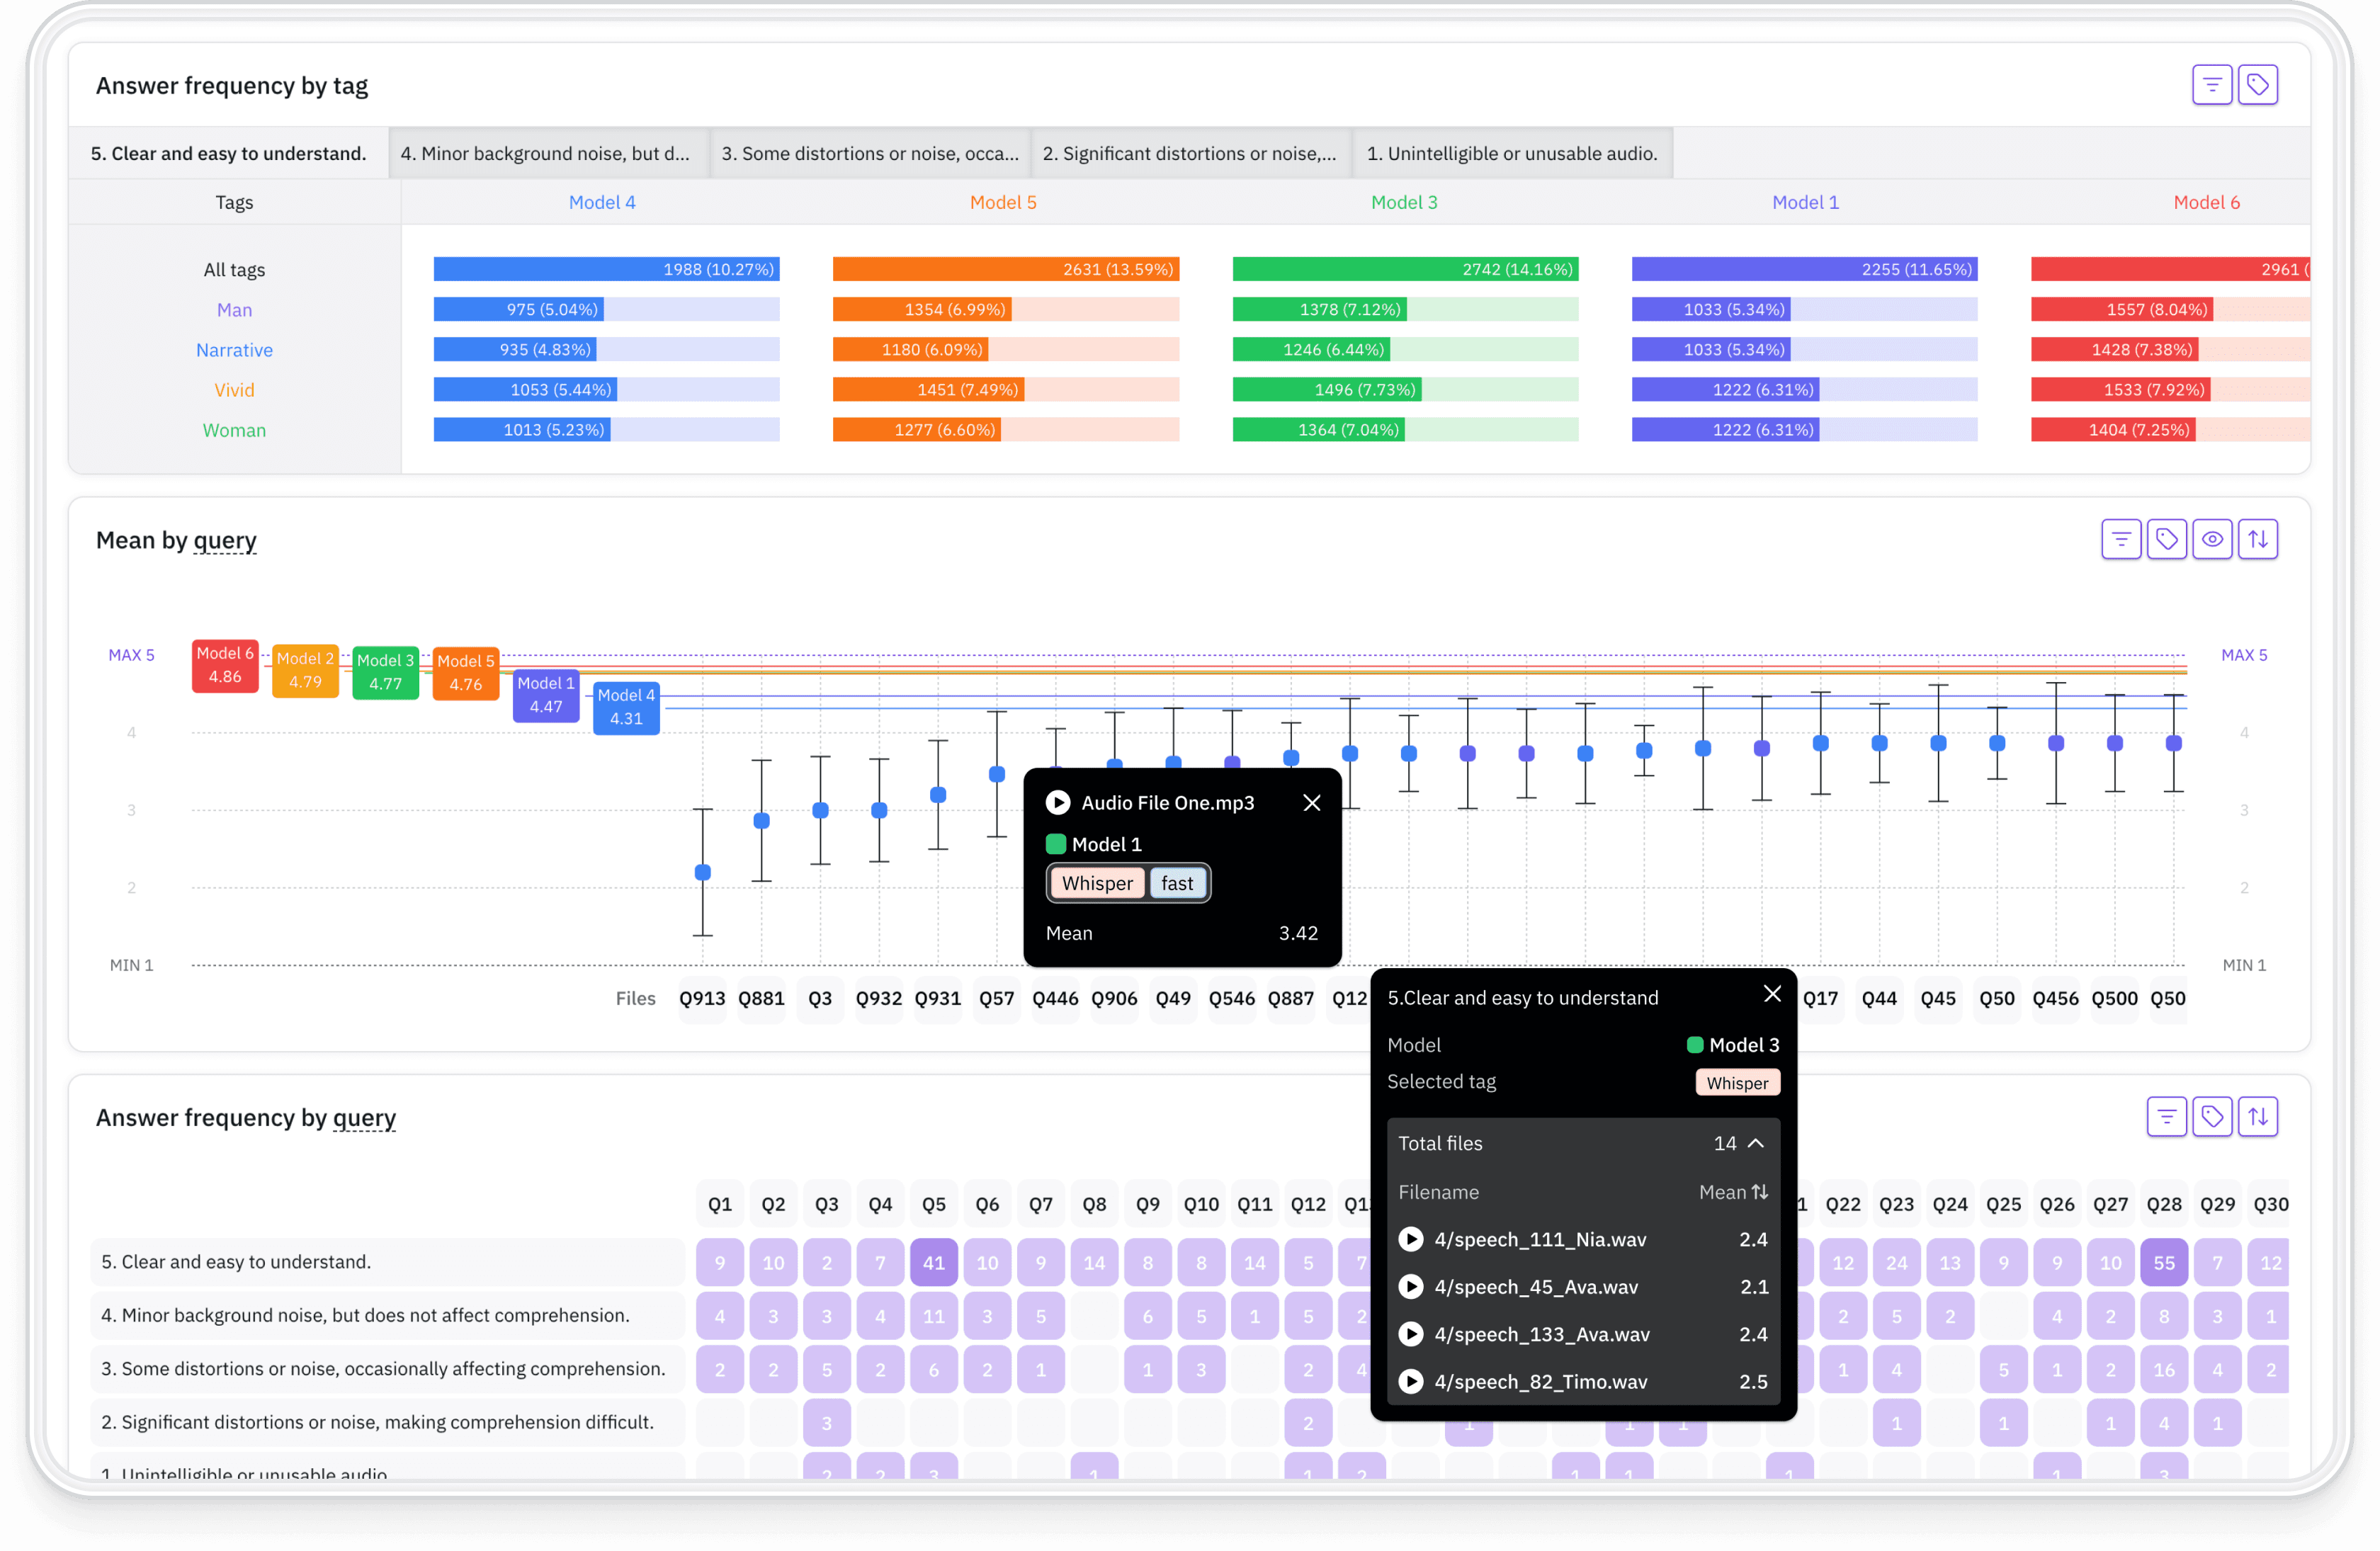2380x1551 pixels.
Task: Select '1. Unintelligible or unusable audio.' tab
Action: (1512, 153)
